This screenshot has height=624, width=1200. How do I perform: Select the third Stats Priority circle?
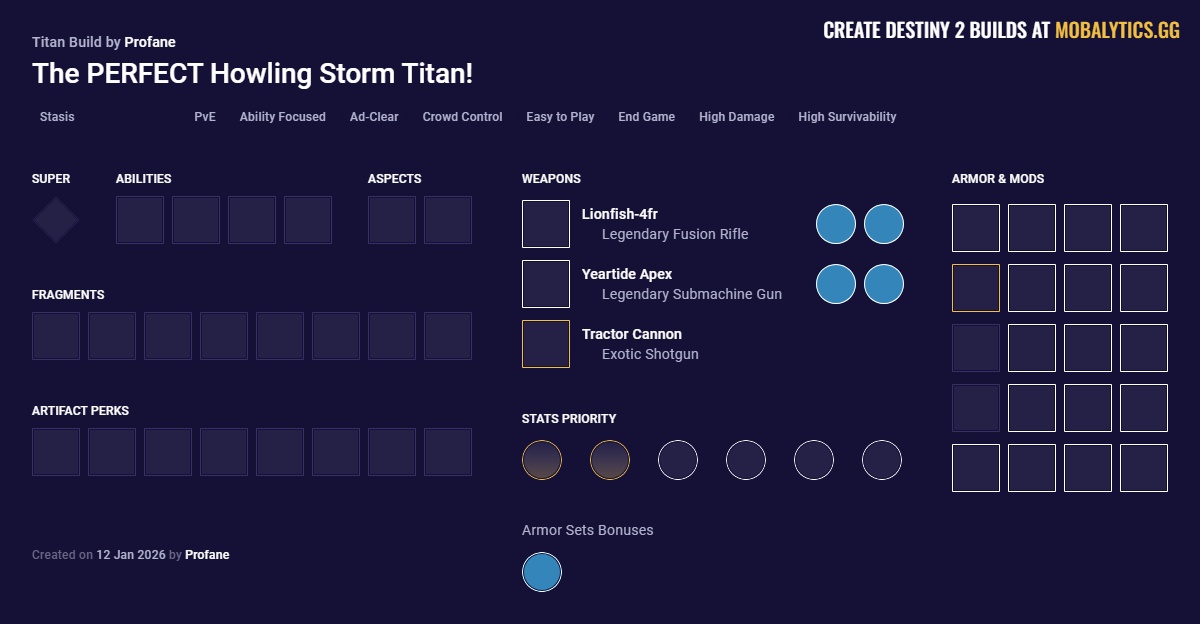[x=678, y=460]
